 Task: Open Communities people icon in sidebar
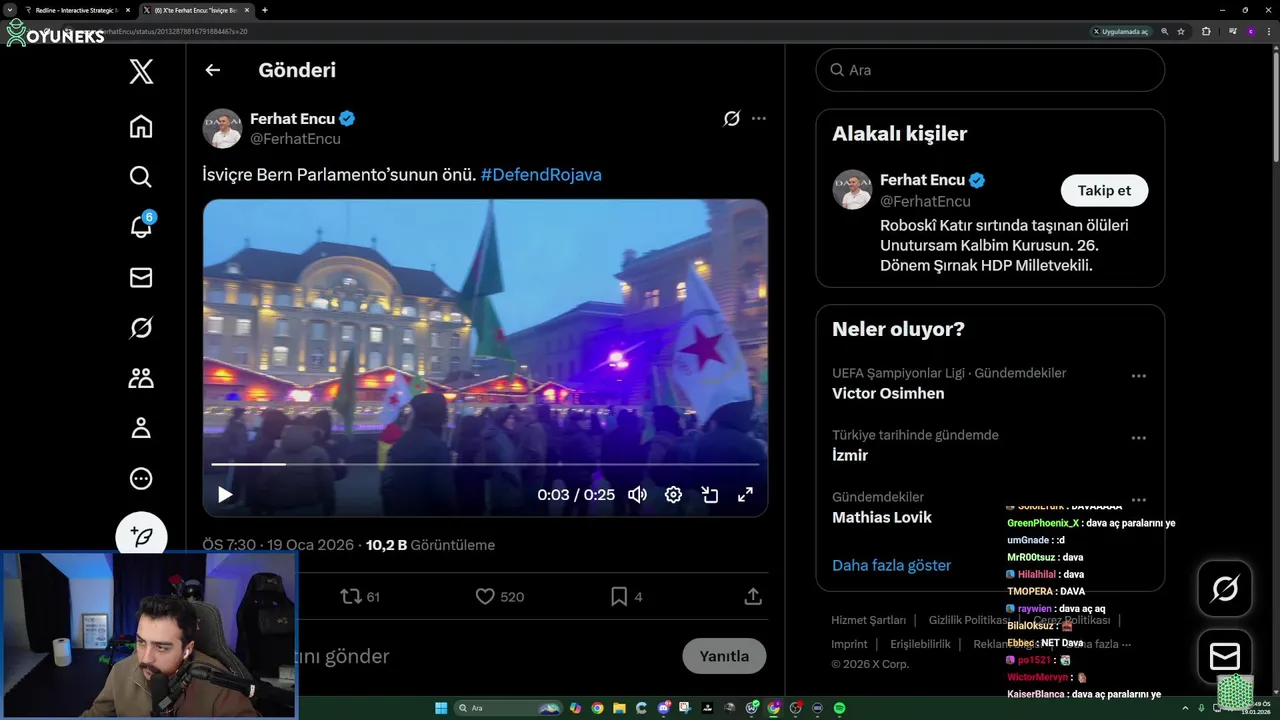[141, 378]
